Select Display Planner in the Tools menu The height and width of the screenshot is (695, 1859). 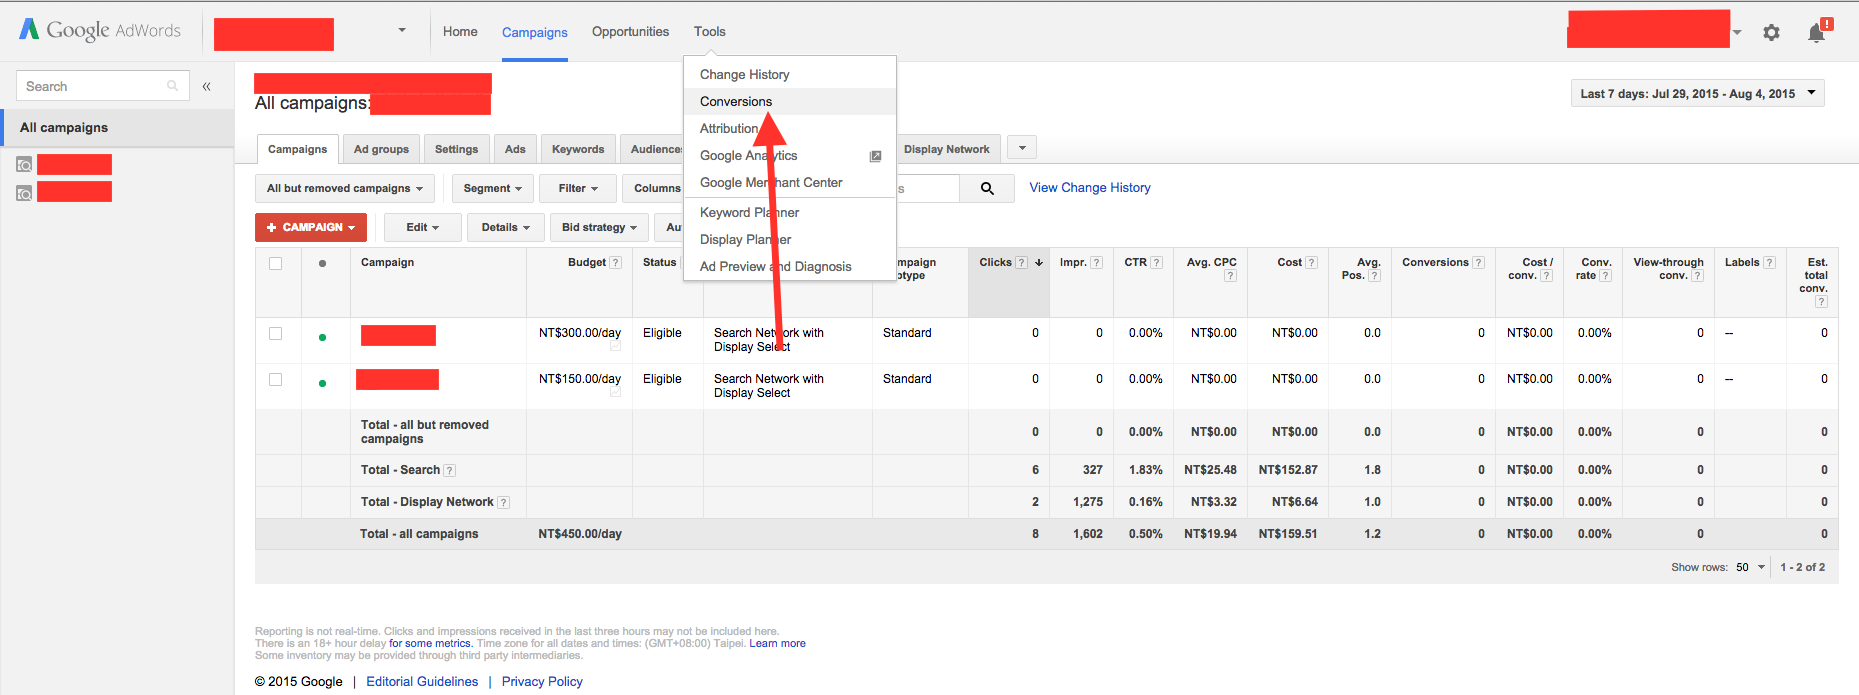coord(790,240)
